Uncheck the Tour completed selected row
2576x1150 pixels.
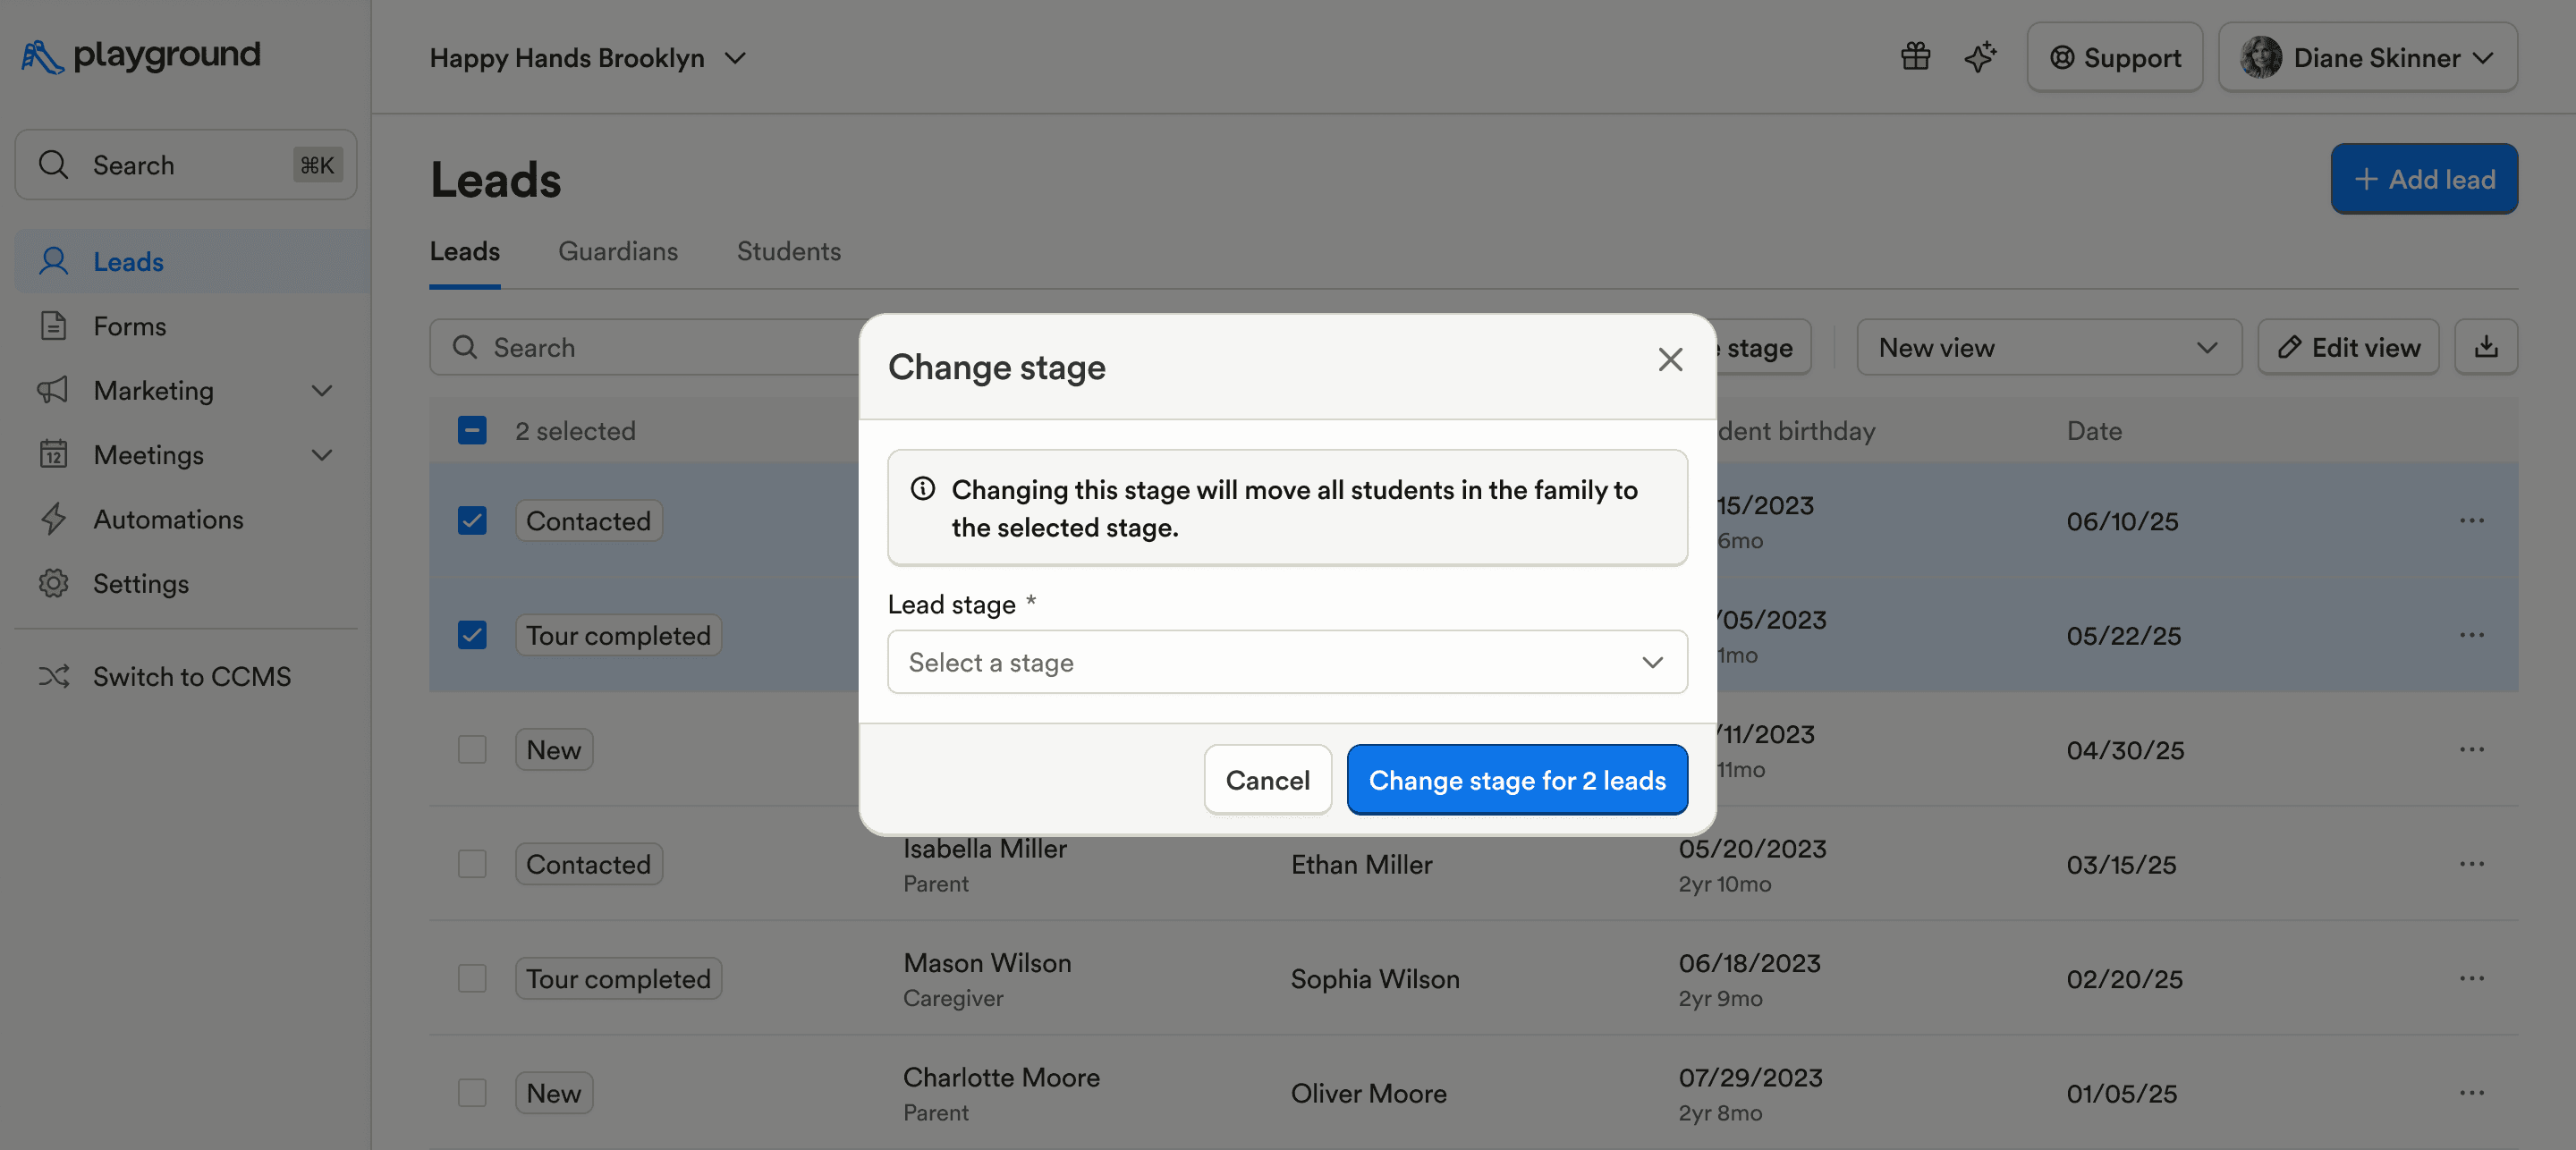click(x=472, y=635)
